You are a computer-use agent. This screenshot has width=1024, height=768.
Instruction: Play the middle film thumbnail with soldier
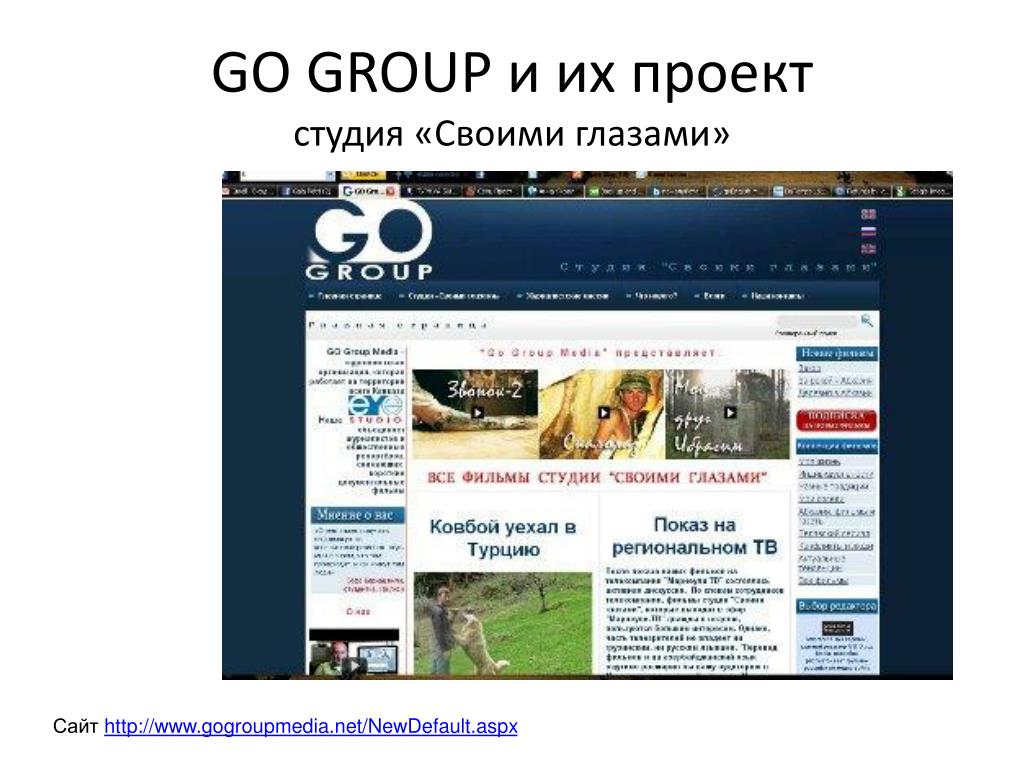pyautogui.click(x=601, y=413)
